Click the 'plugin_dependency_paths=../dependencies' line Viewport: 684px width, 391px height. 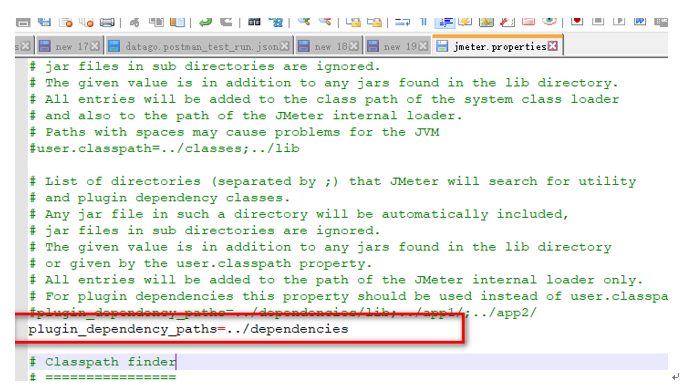click(188, 329)
